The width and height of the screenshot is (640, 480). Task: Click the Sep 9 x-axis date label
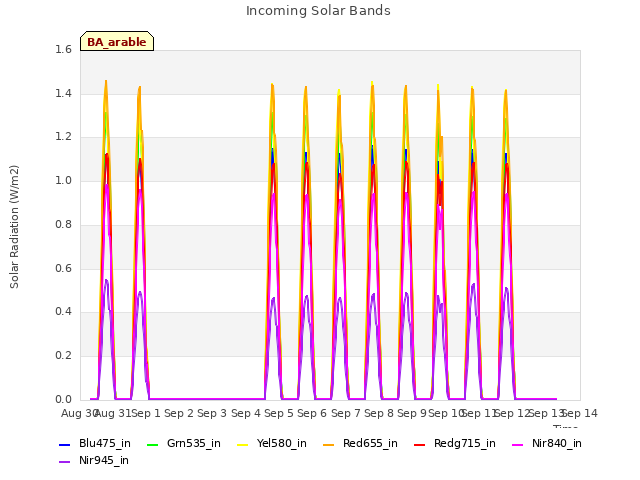point(412,413)
